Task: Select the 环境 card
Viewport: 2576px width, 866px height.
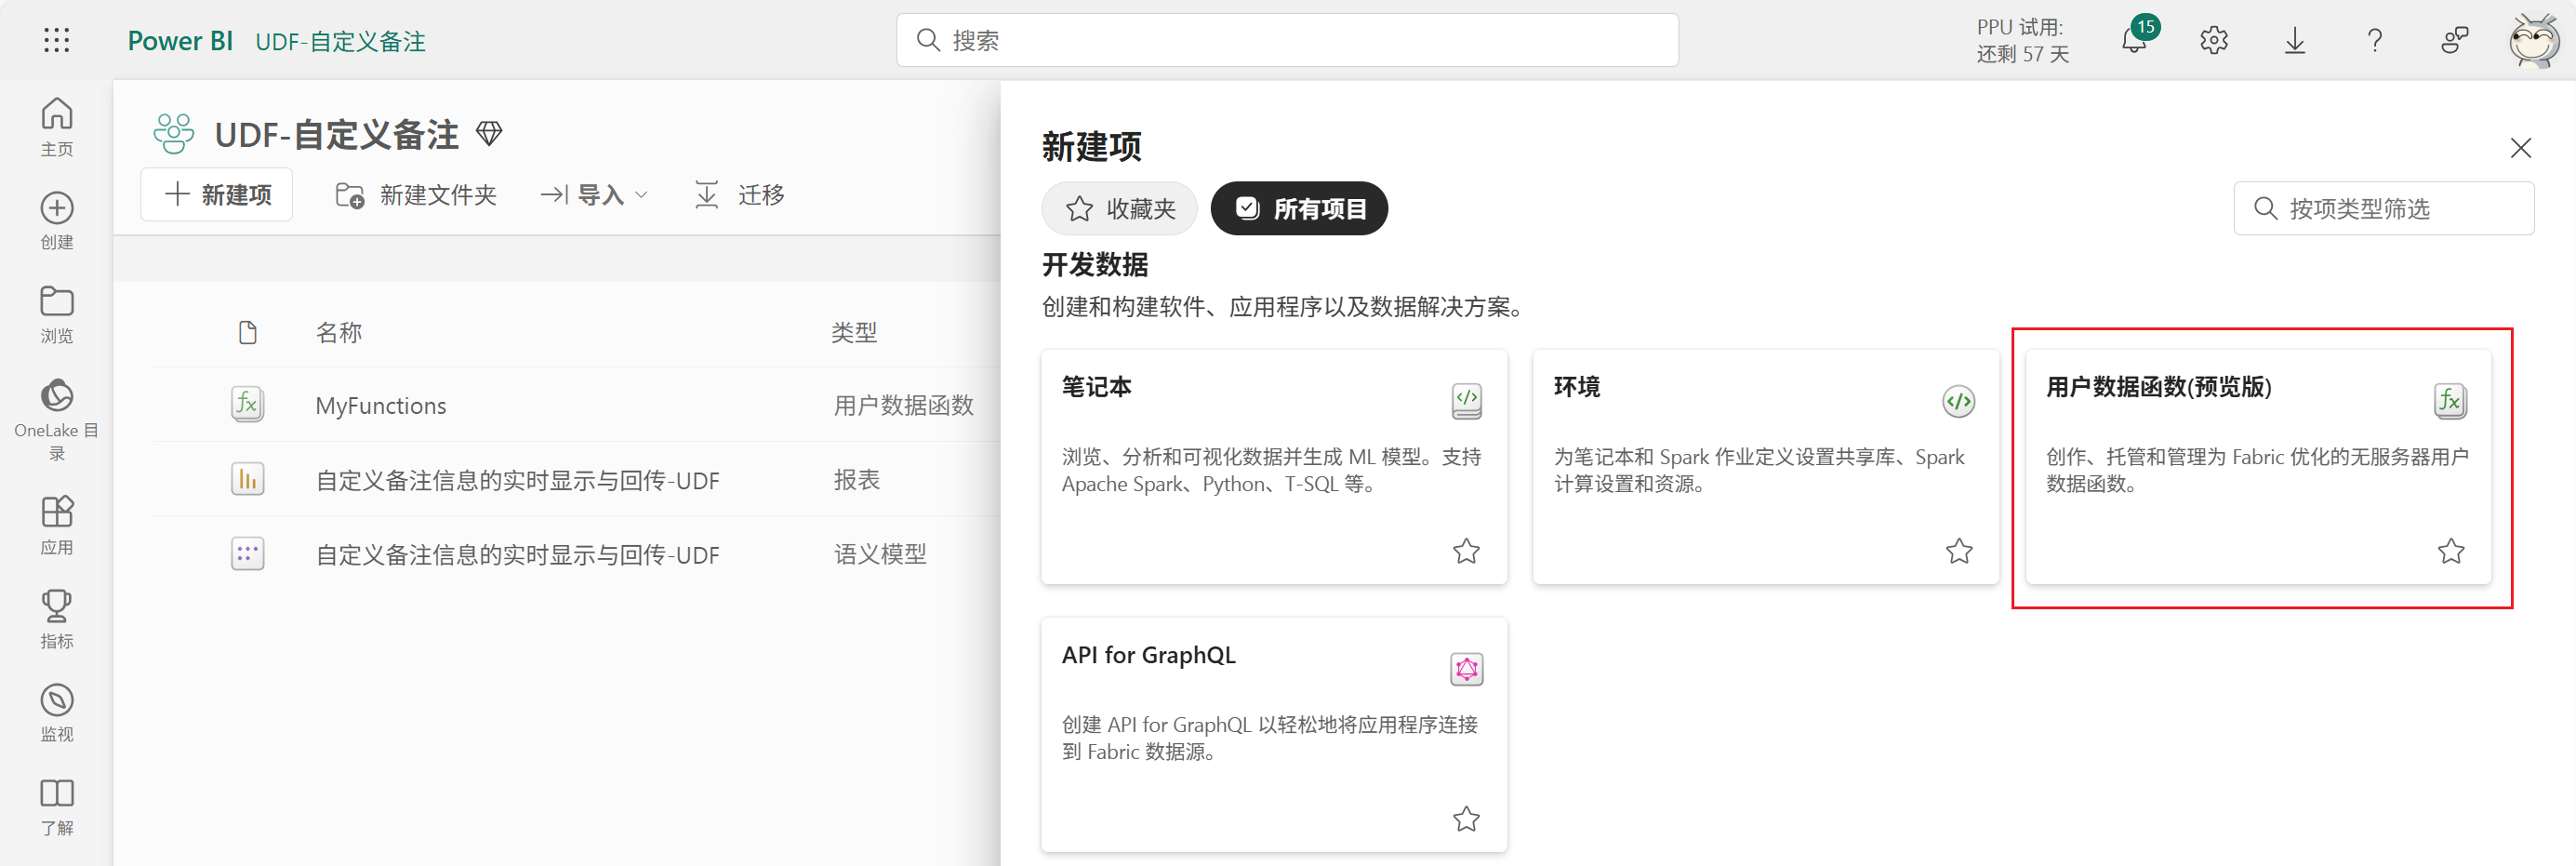Action: (x=1765, y=466)
